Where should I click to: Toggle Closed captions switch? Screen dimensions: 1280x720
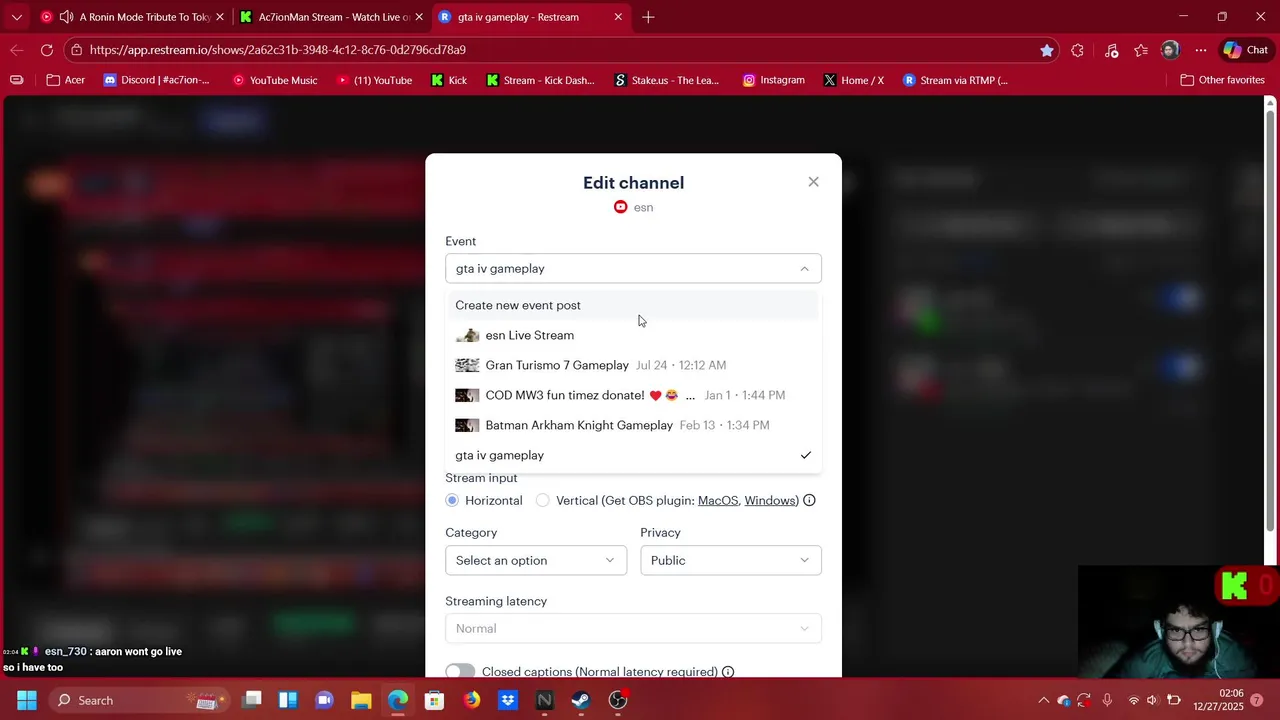[x=460, y=672]
